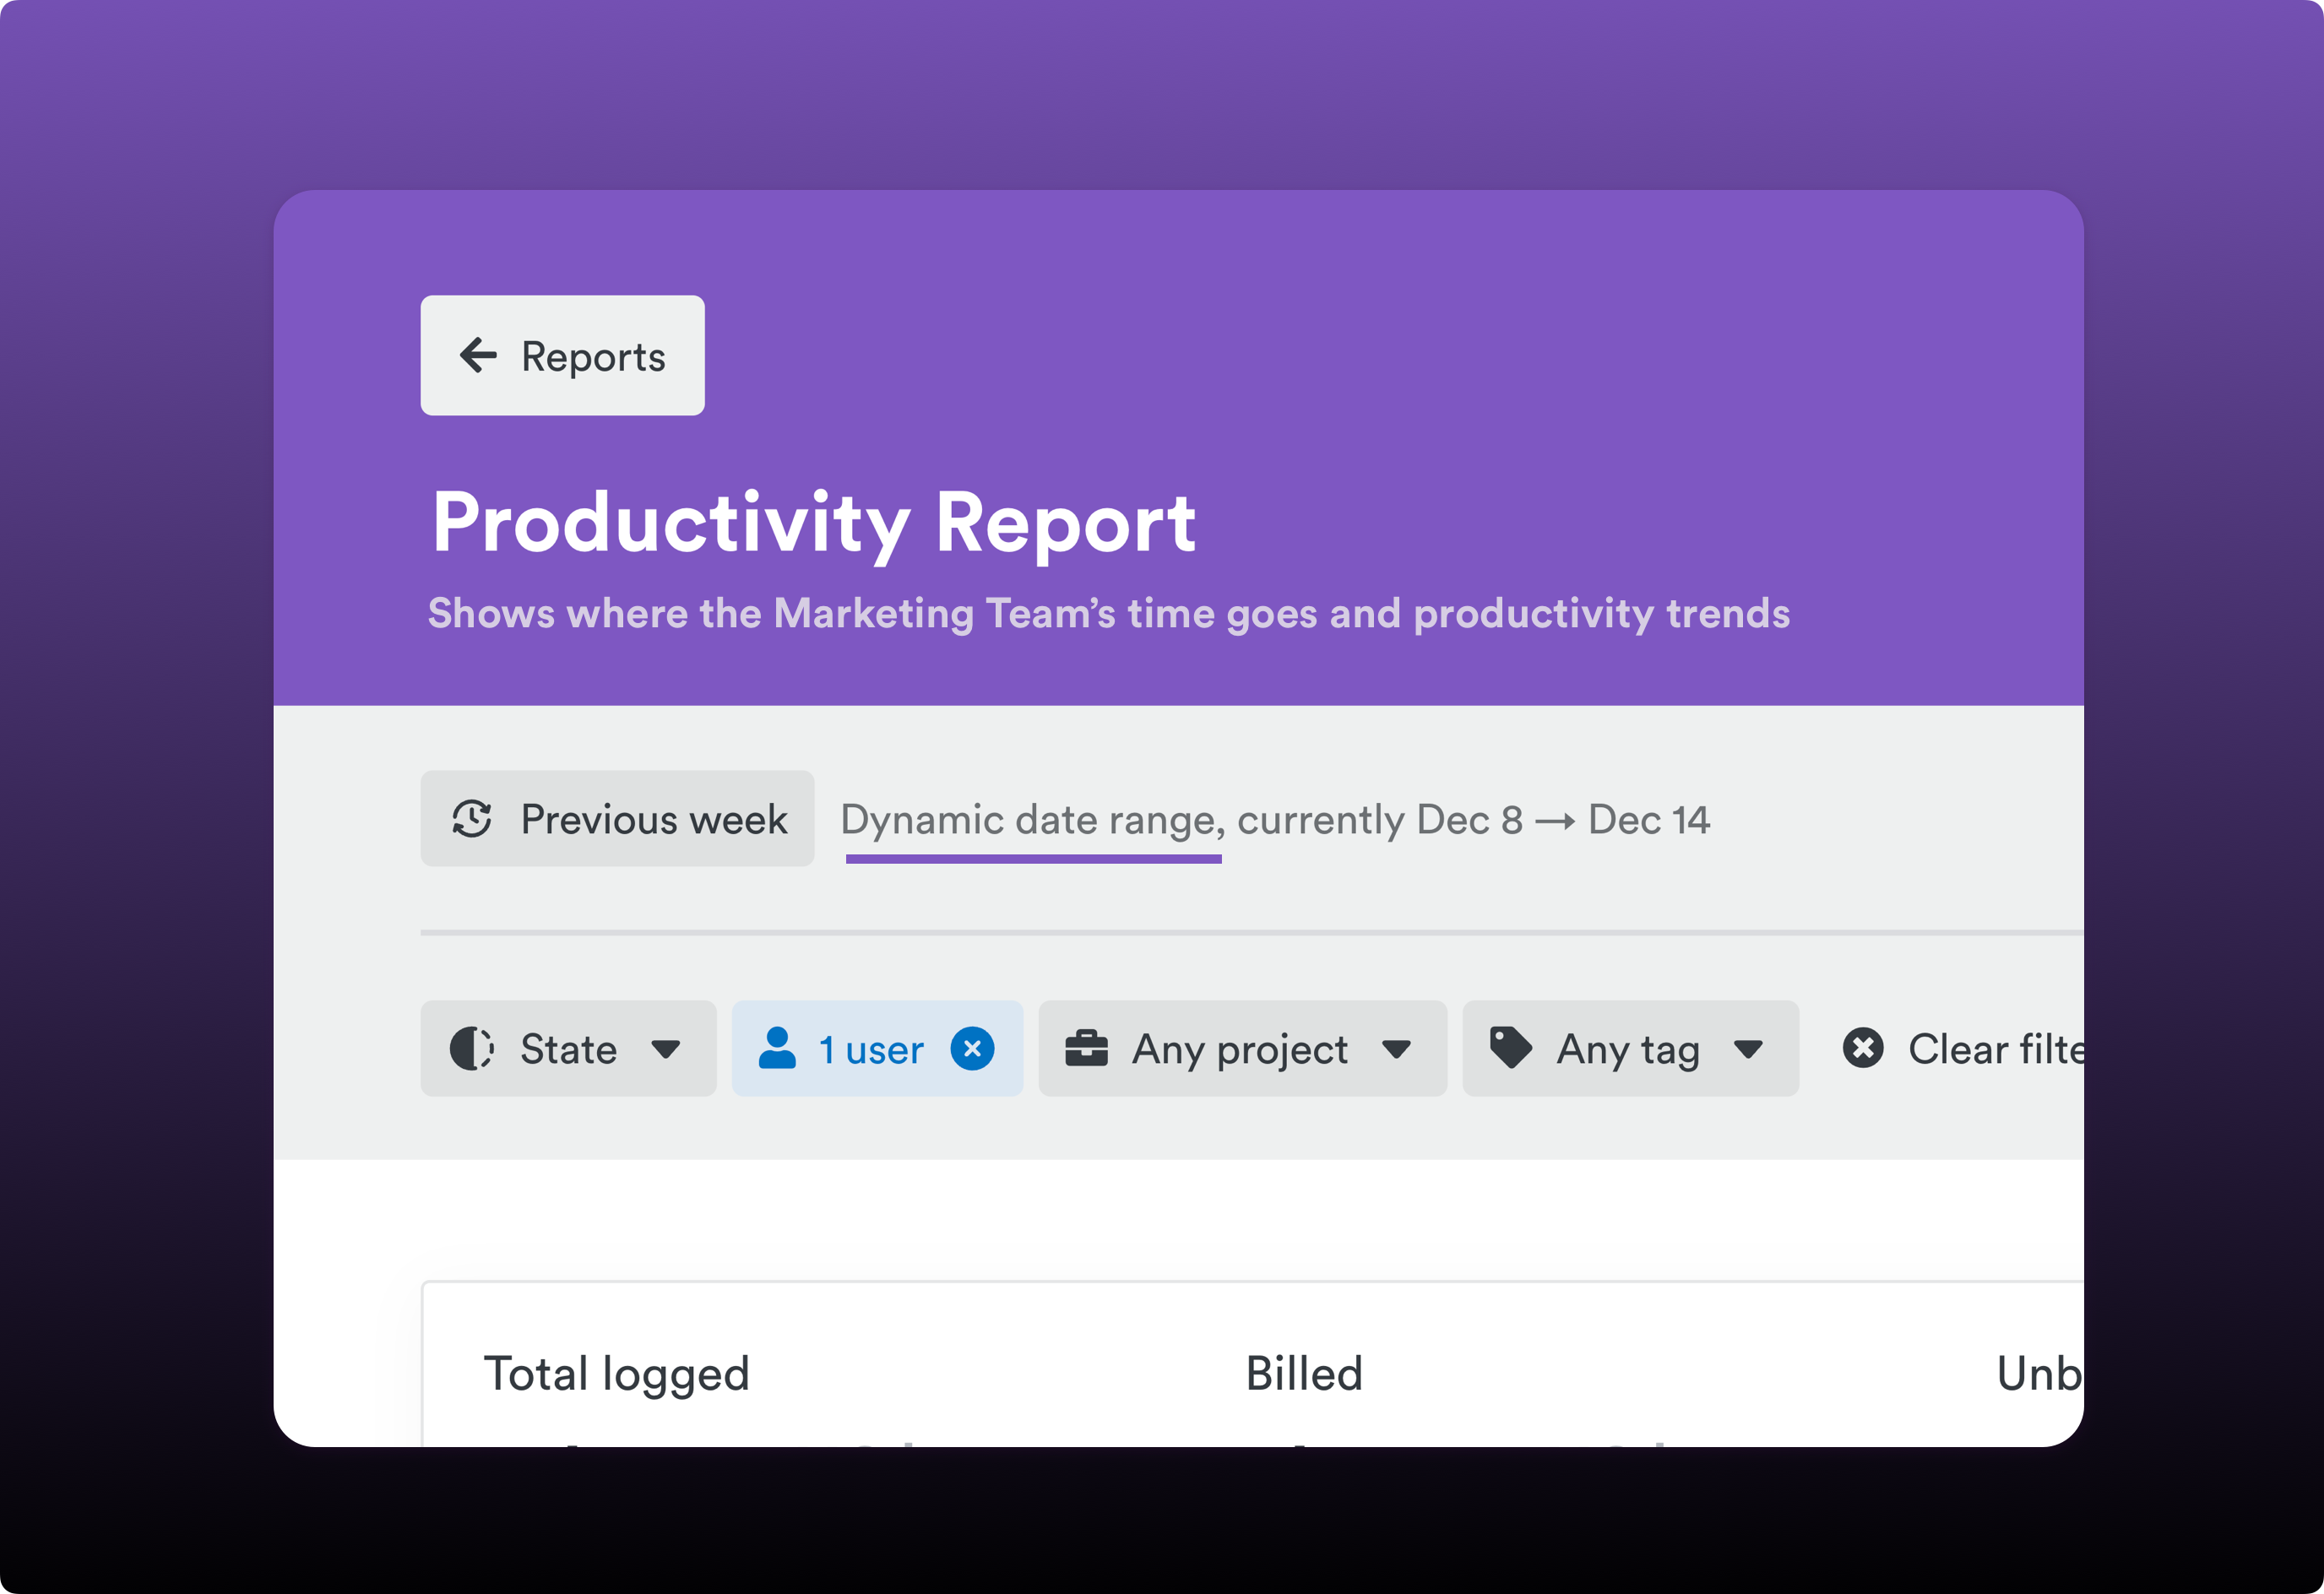This screenshot has width=2324, height=1594.
Task: Remove the 1 user filter
Action: coord(972,1049)
